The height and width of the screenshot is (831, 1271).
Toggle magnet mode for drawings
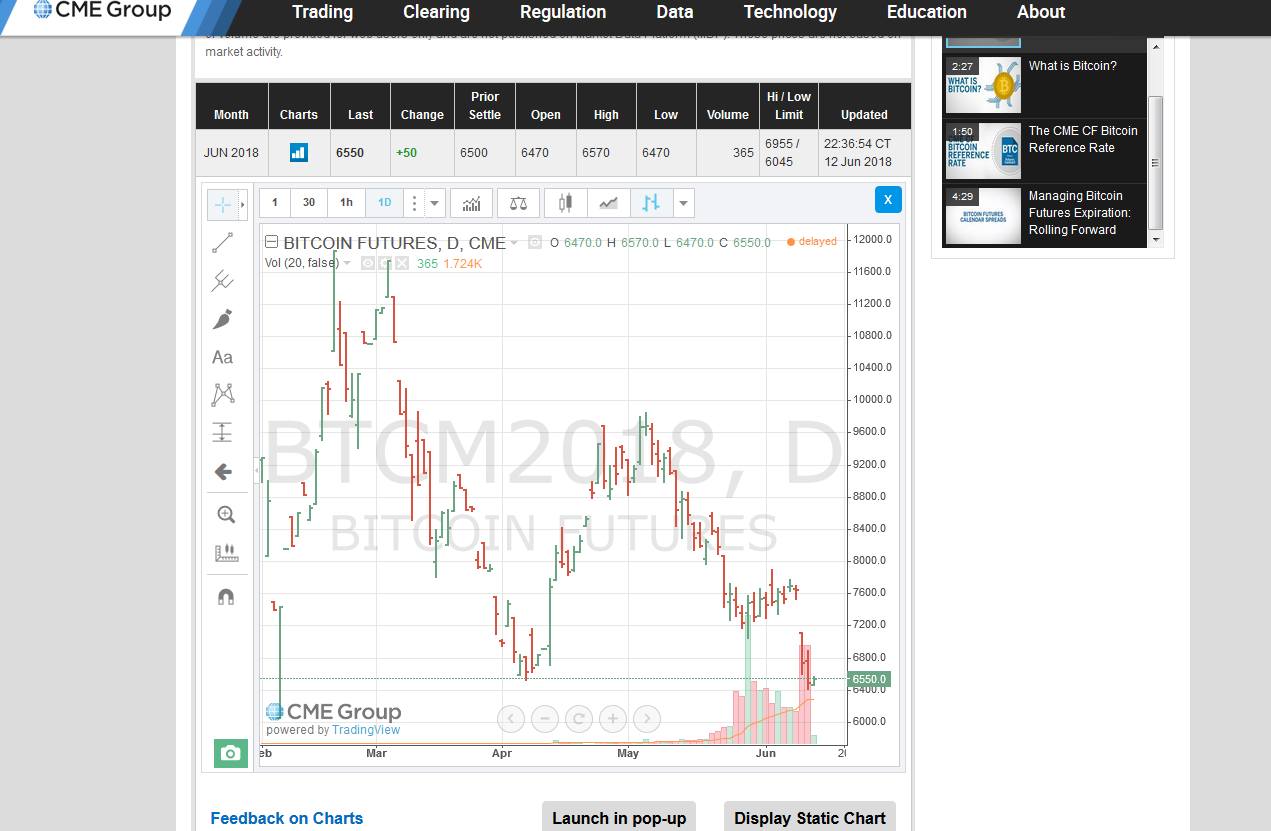point(226,597)
